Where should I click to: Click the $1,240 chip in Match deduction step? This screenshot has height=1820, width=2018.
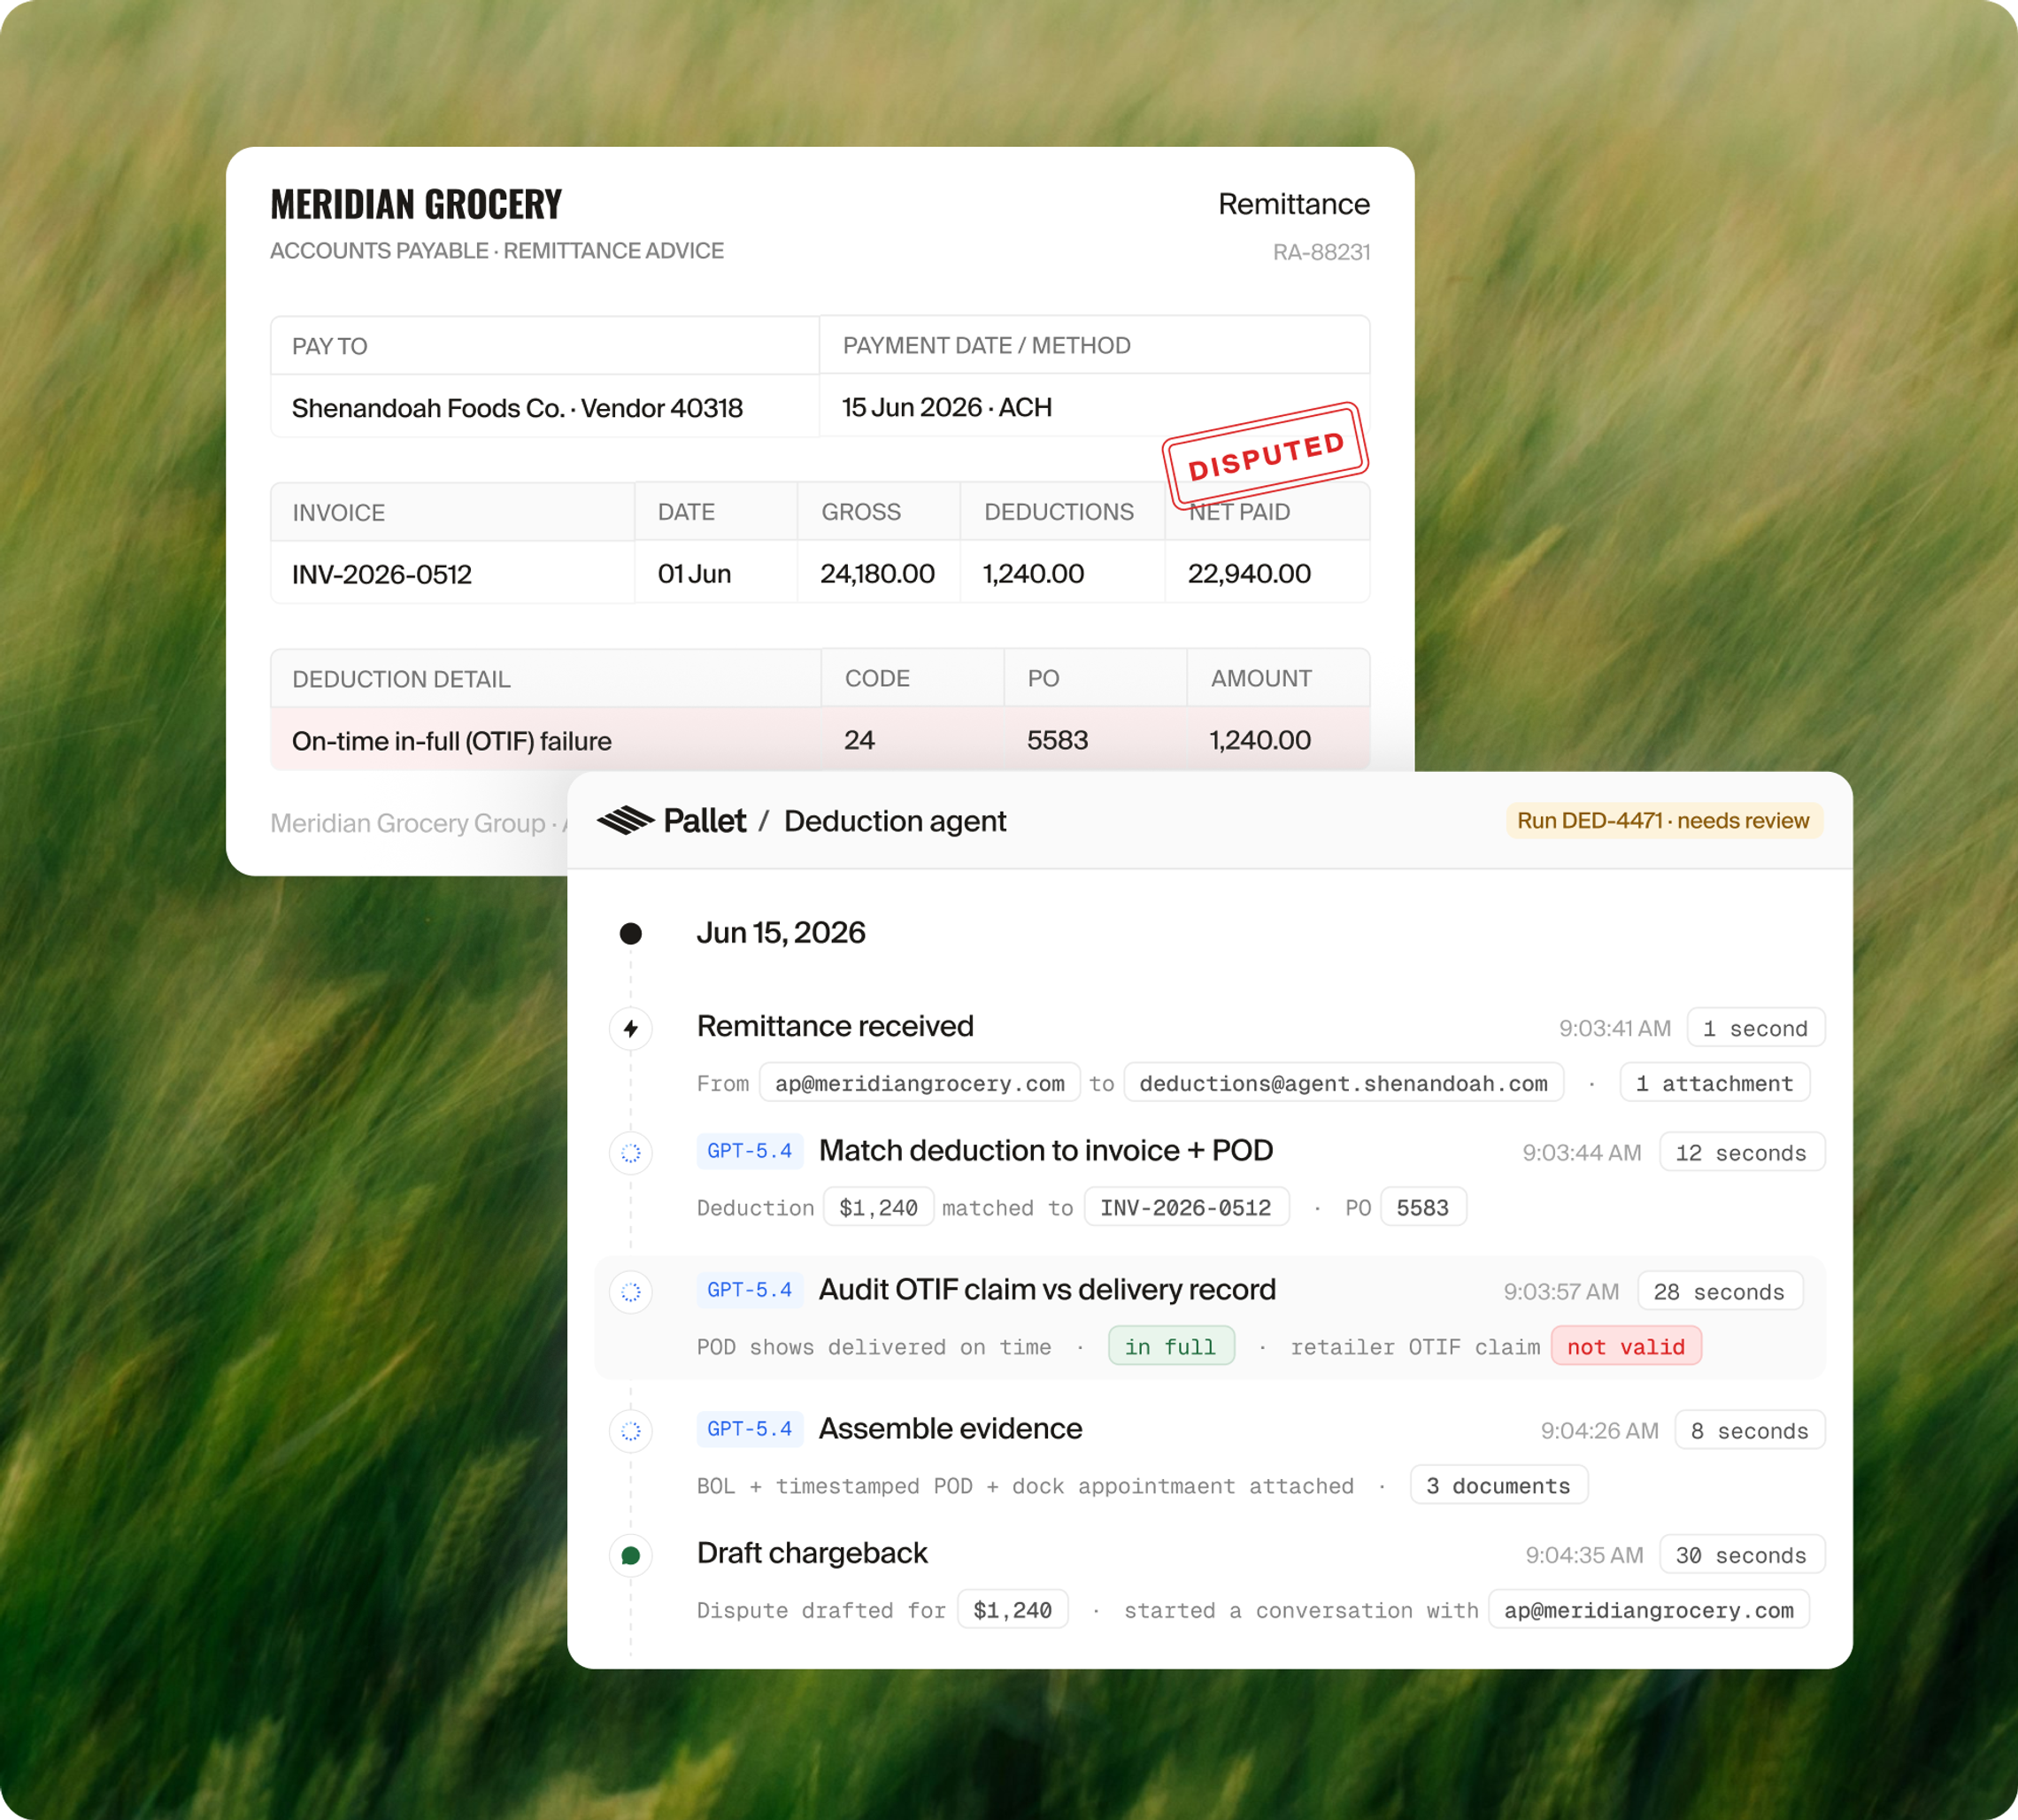click(878, 1207)
